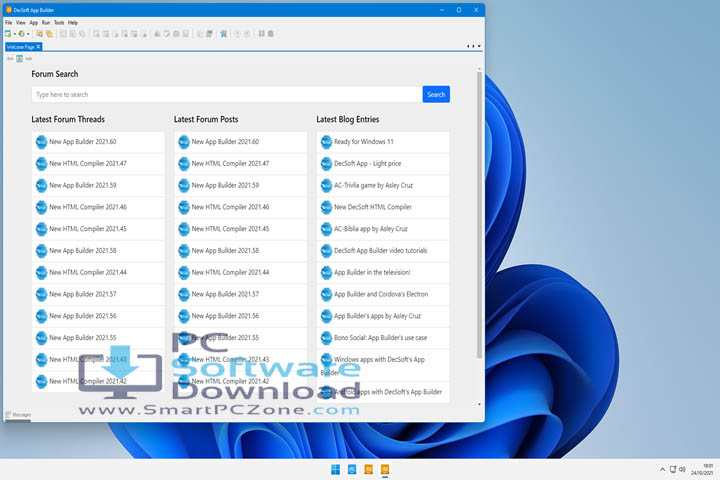Viewport: 720px width, 480px height.
Task: Open the tab list dropdown arrow at tab bar right
Action: pos(479,46)
